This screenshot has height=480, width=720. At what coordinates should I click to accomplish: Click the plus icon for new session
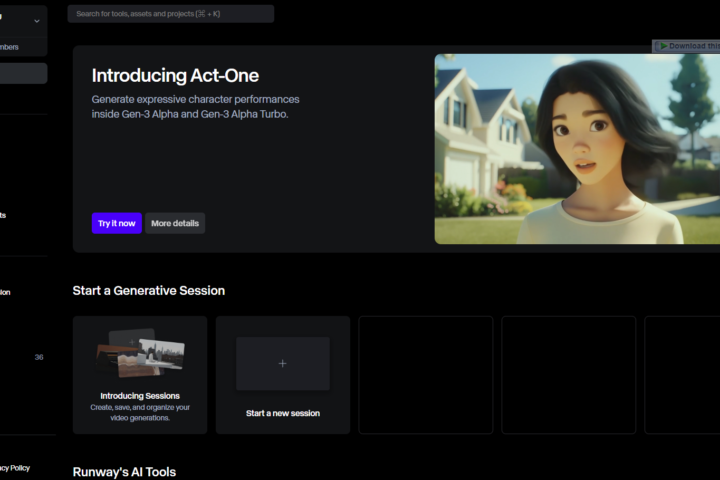[282, 363]
